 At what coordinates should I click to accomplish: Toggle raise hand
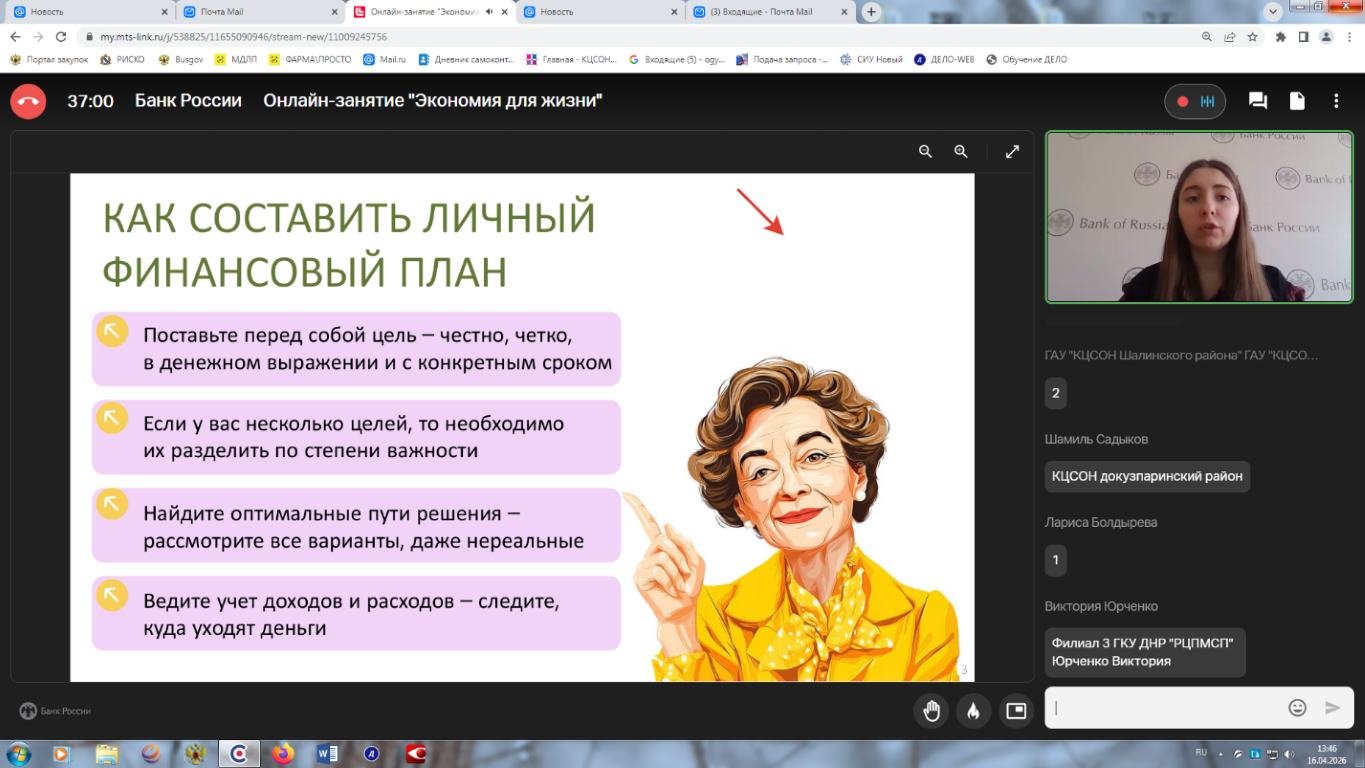[931, 711]
